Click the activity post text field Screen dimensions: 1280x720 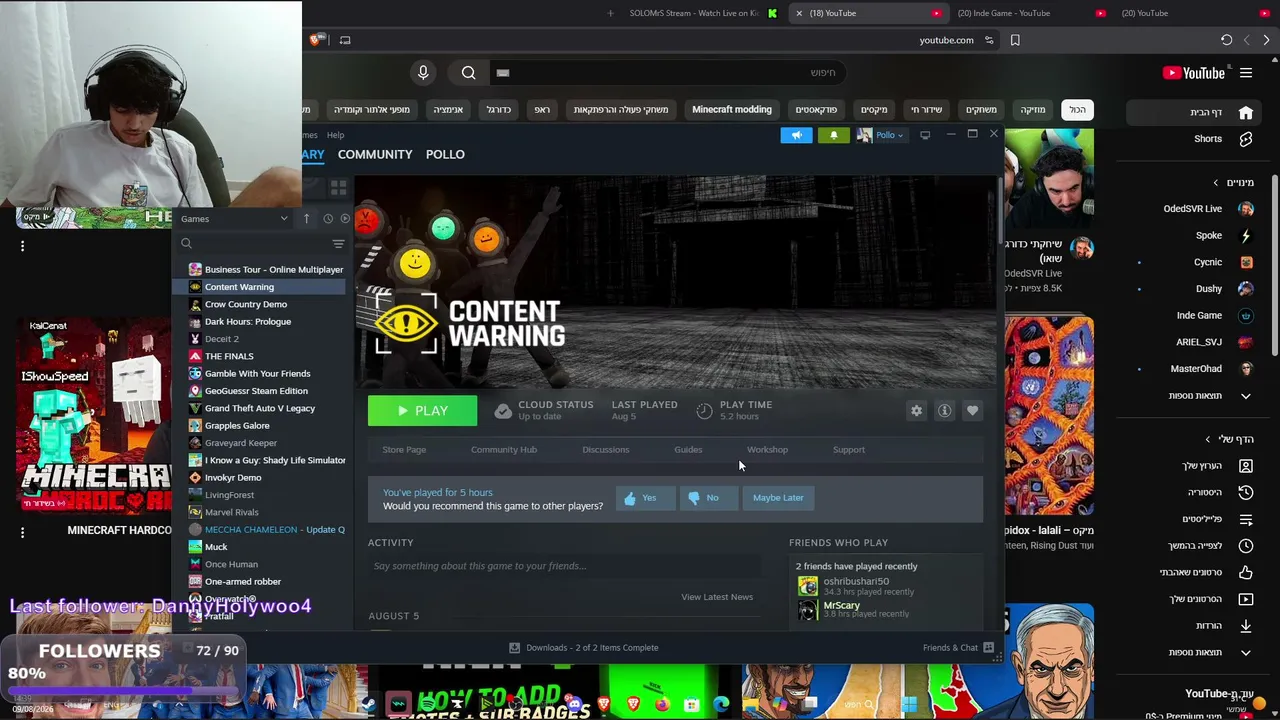(564, 566)
